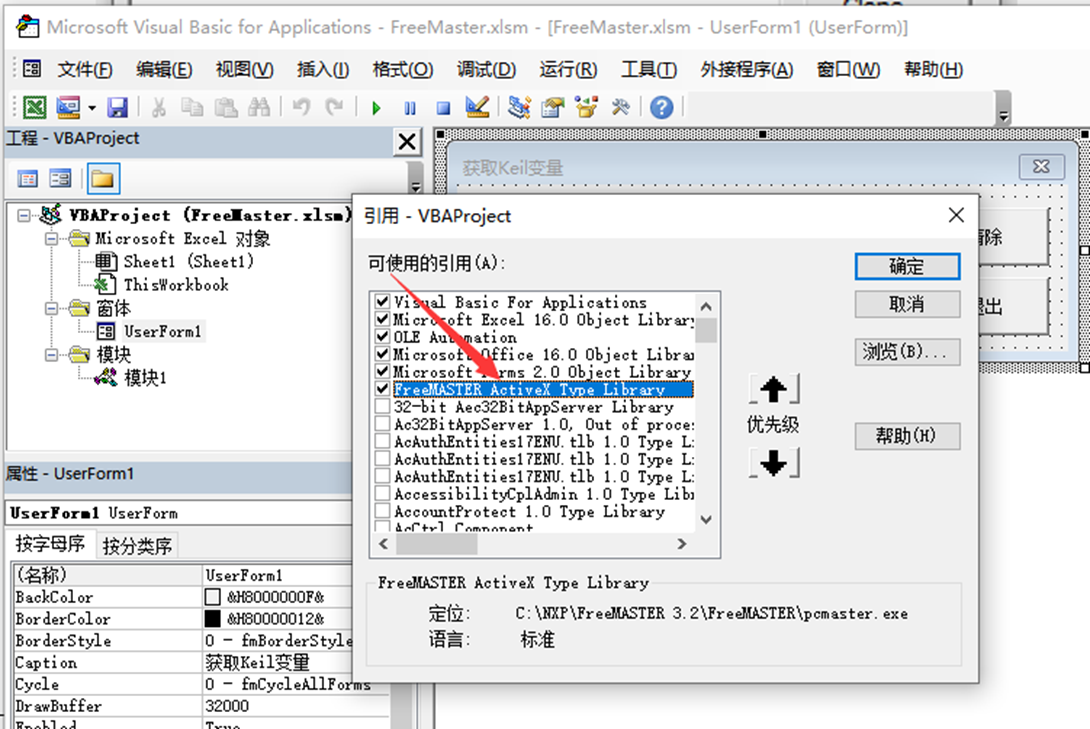Viewport: 1090px width, 729px height.
Task: Uncheck Visual Basic For Applications reference
Action: tap(382, 302)
